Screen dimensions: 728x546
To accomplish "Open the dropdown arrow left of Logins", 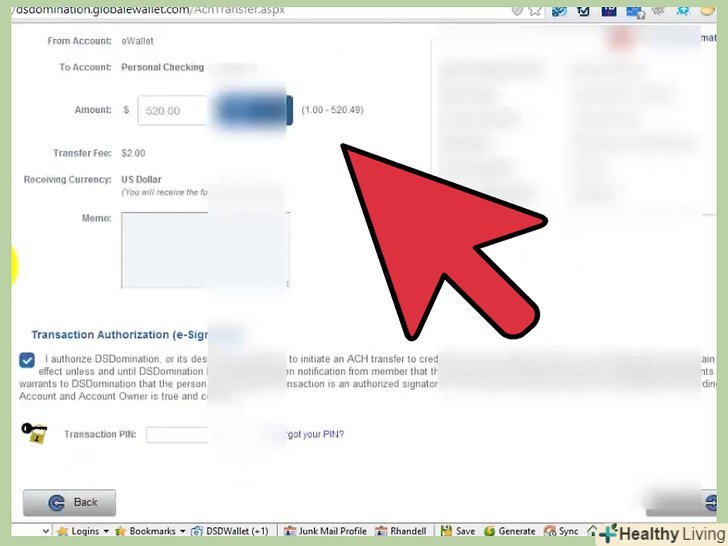I will 45,531.
